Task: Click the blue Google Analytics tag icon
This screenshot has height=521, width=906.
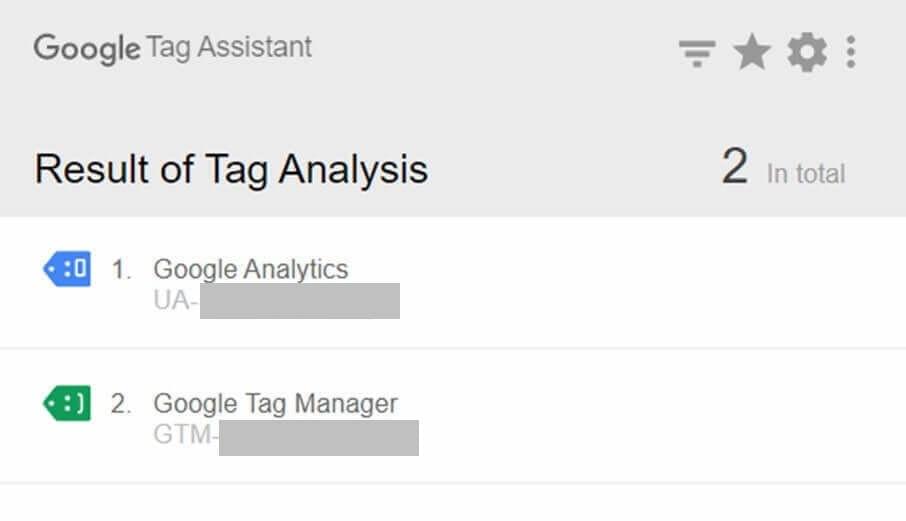Action: point(67,269)
